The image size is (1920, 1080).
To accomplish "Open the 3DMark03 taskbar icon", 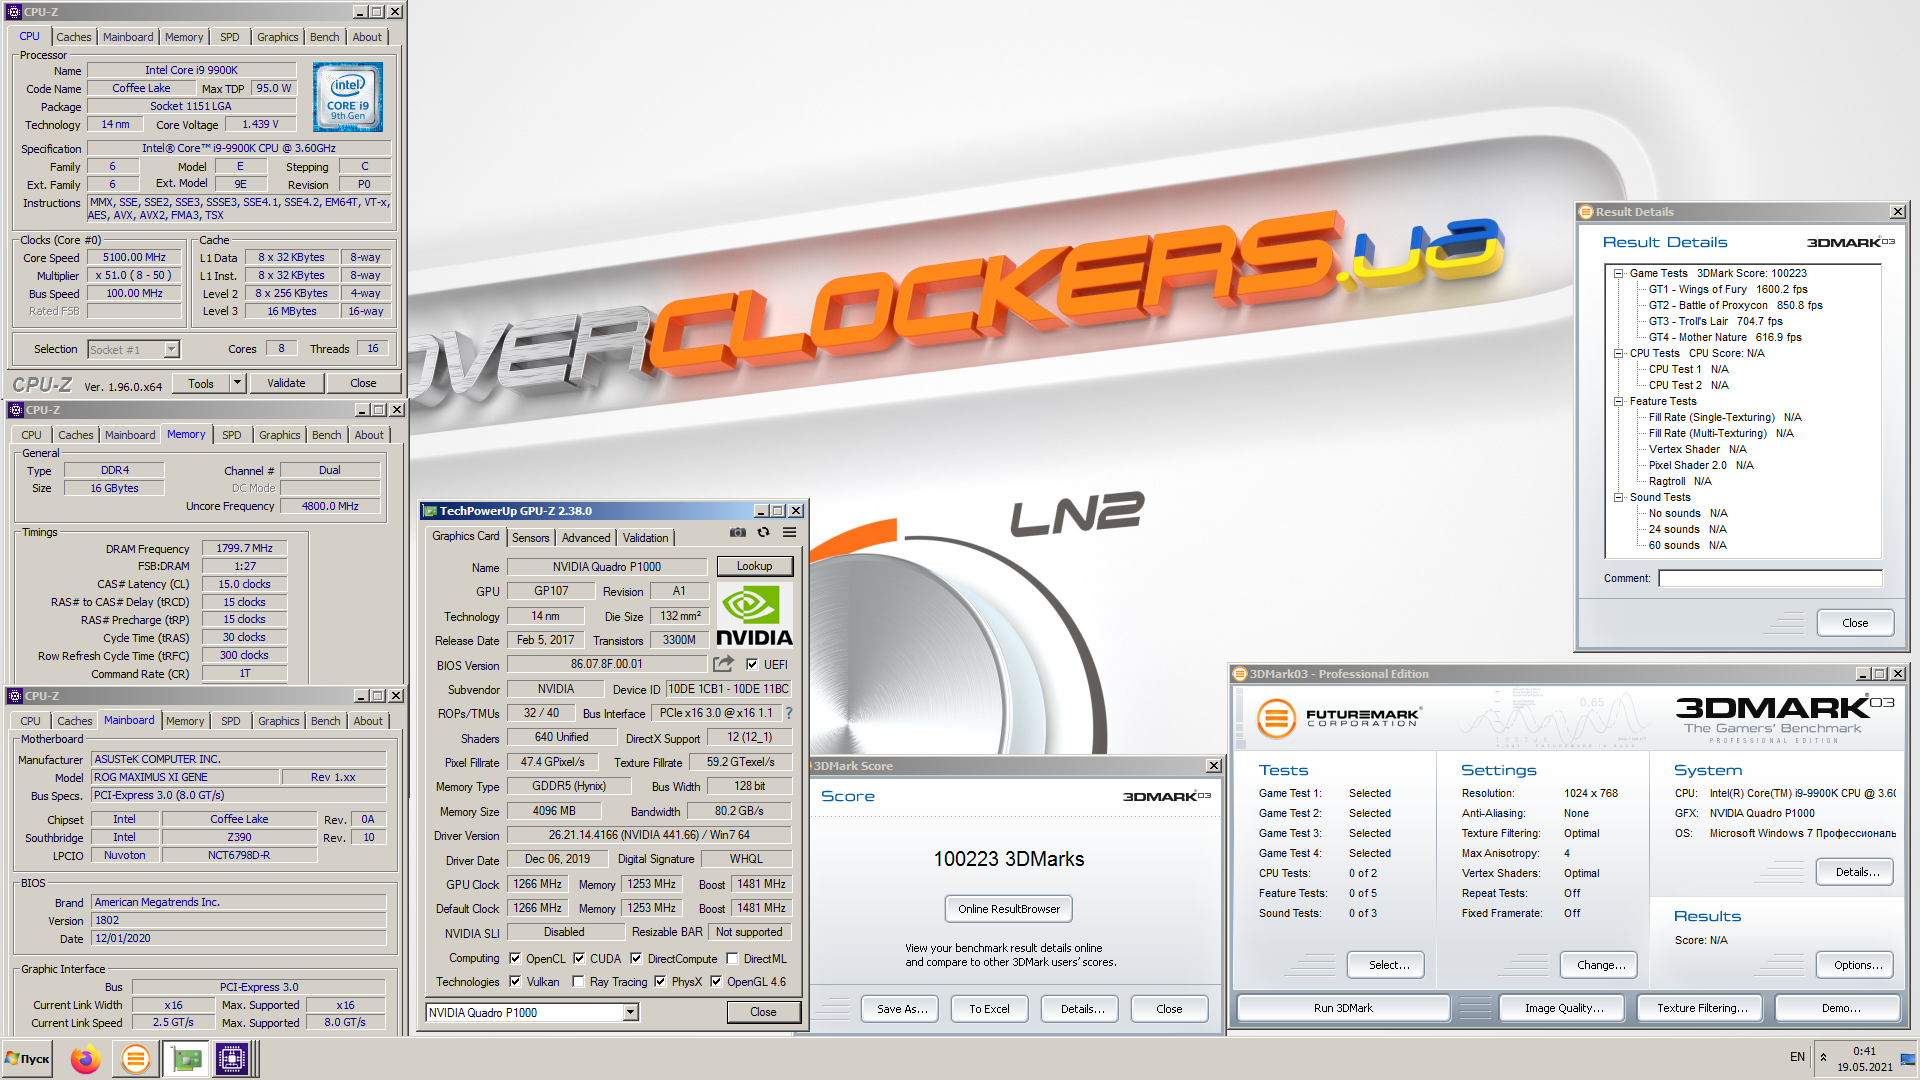I will coord(135,1059).
